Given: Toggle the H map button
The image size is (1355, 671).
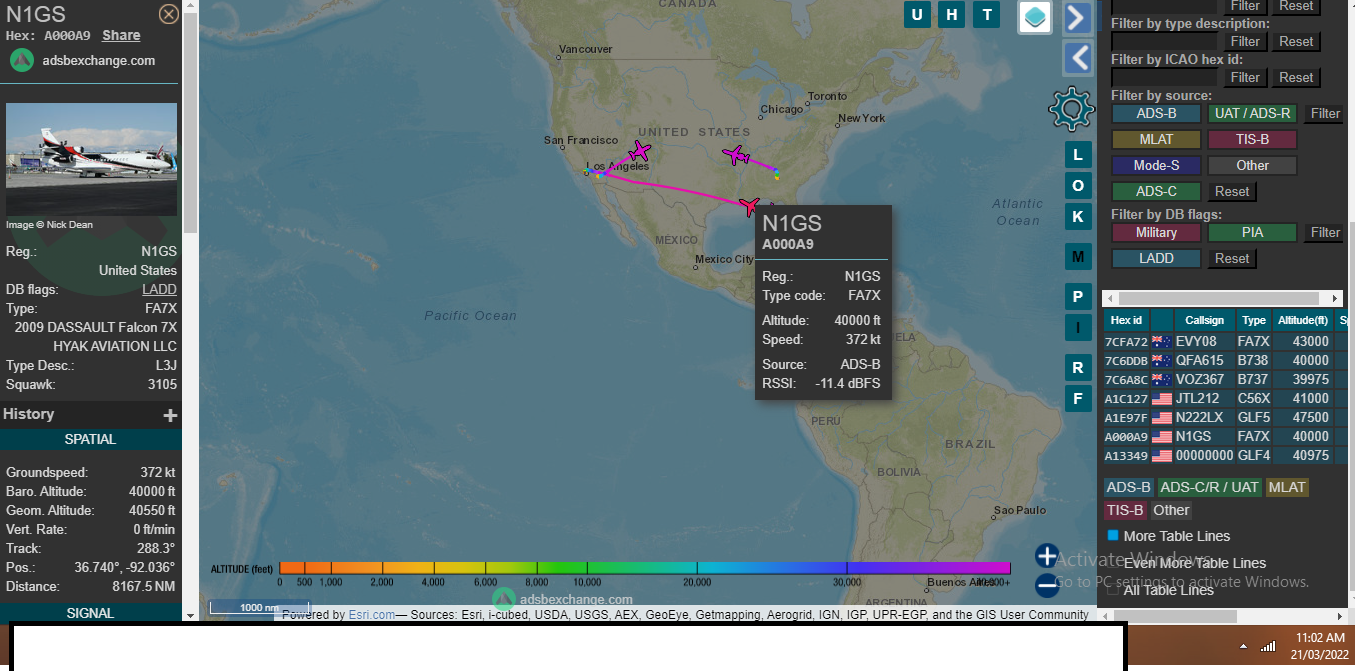Looking at the screenshot, I should tap(952, 14).
